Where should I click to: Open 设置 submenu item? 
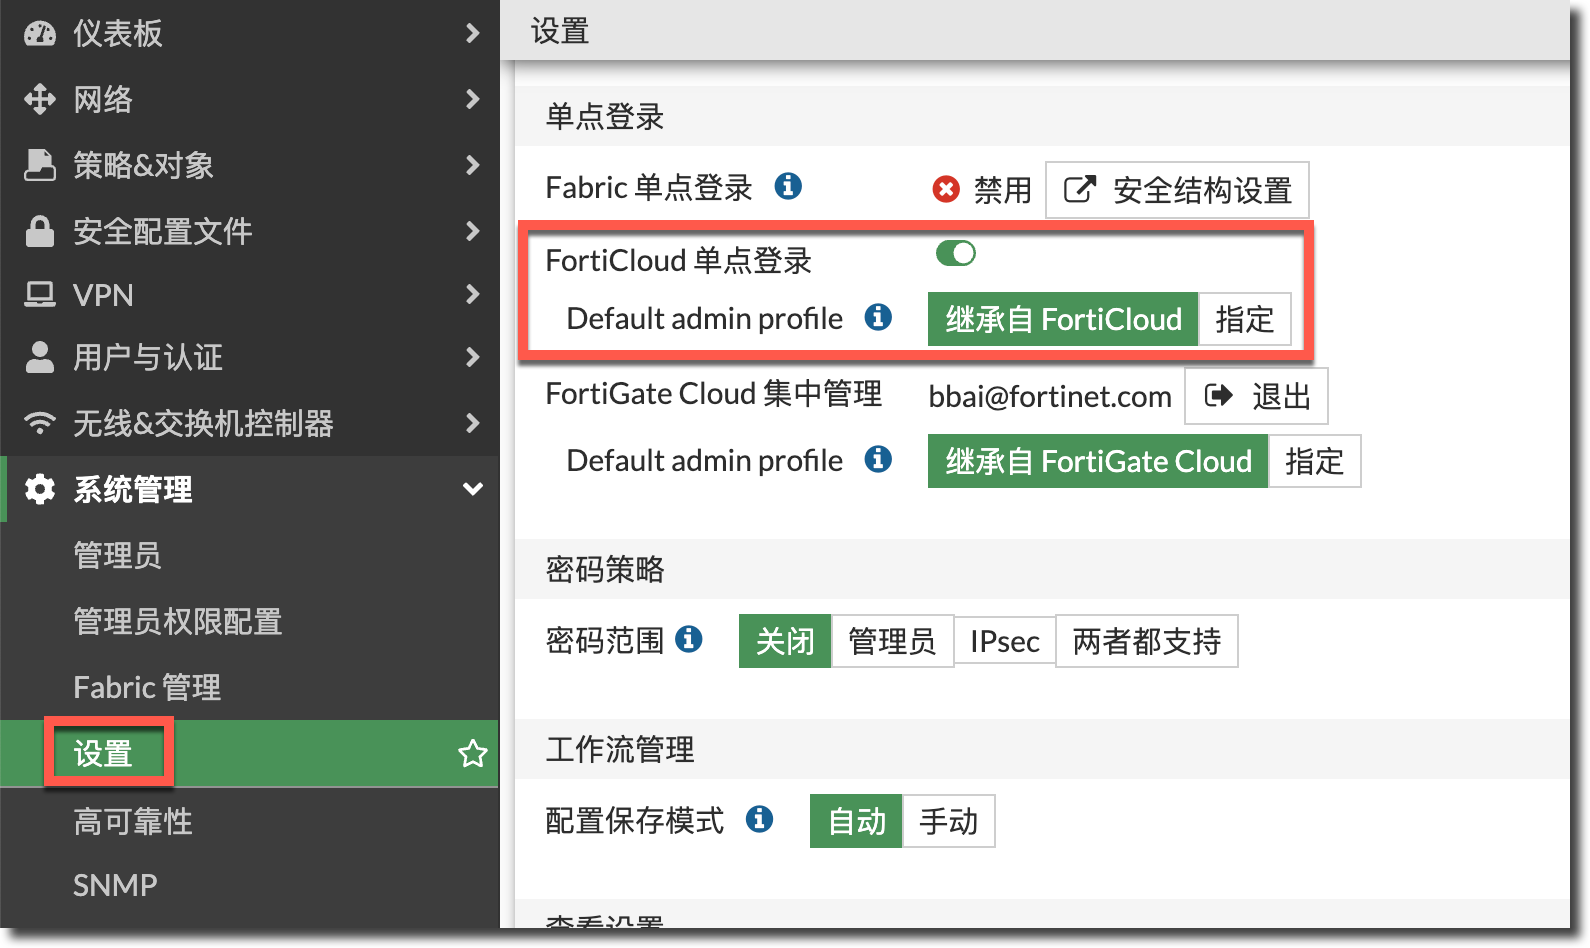click(250, 753)
